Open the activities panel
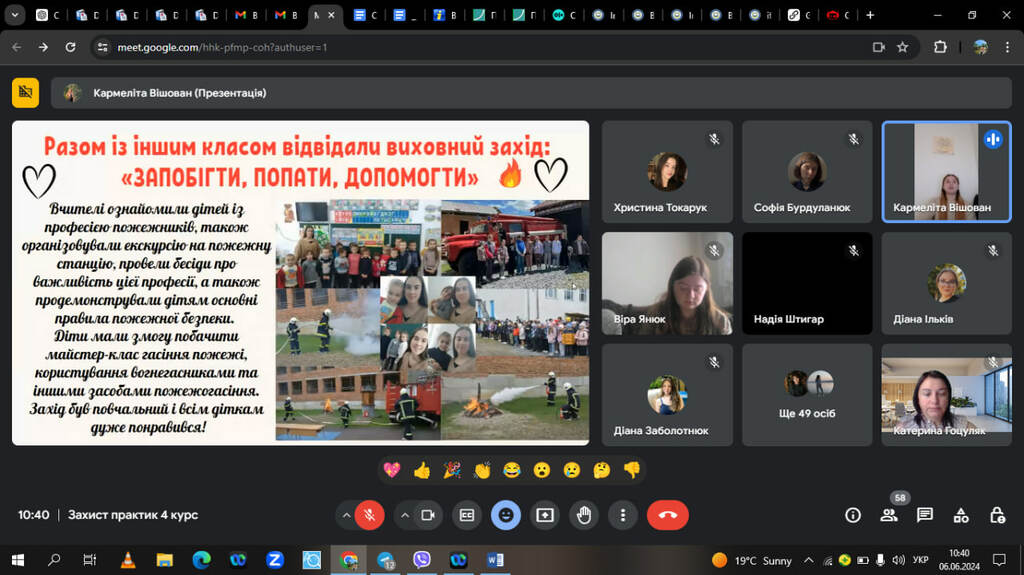Screen dimensions: 1024x575 point(961,515)
